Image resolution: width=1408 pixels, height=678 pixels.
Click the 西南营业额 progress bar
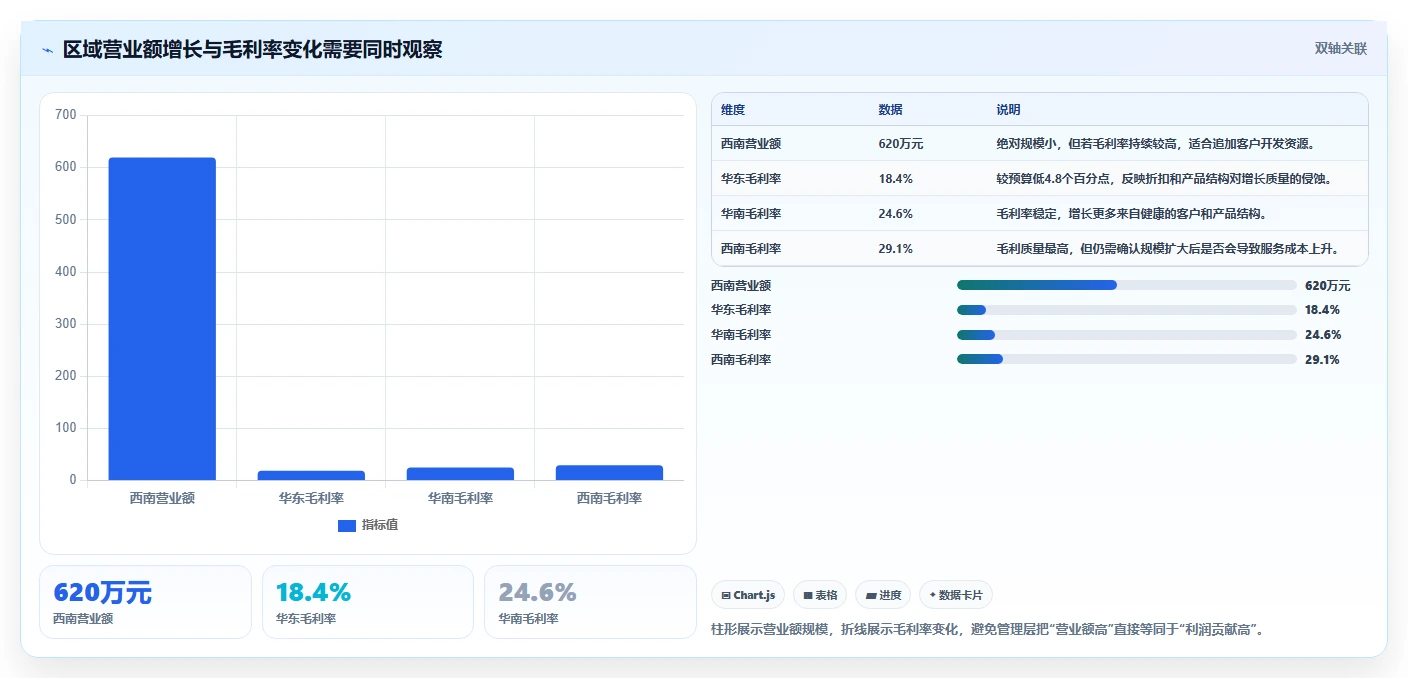click(x=1126, y=285)
